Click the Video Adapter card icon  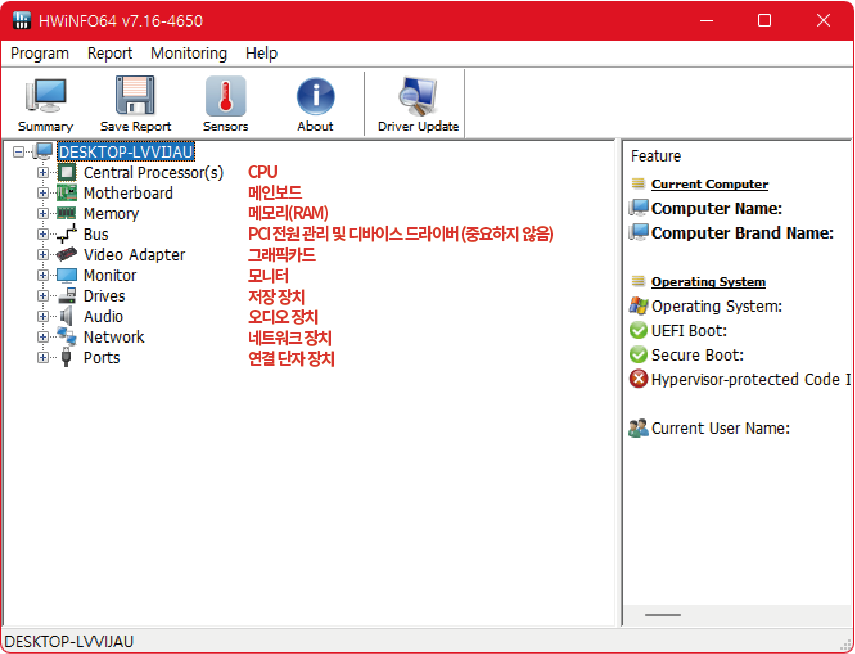tap(67, 254)
